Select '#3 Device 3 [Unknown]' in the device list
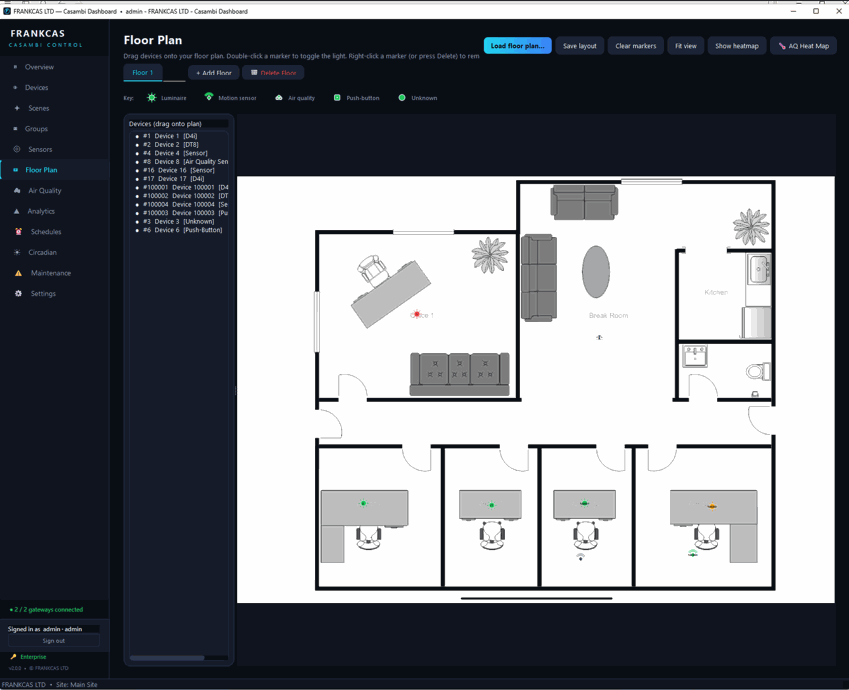 click(x=178, y=222)
